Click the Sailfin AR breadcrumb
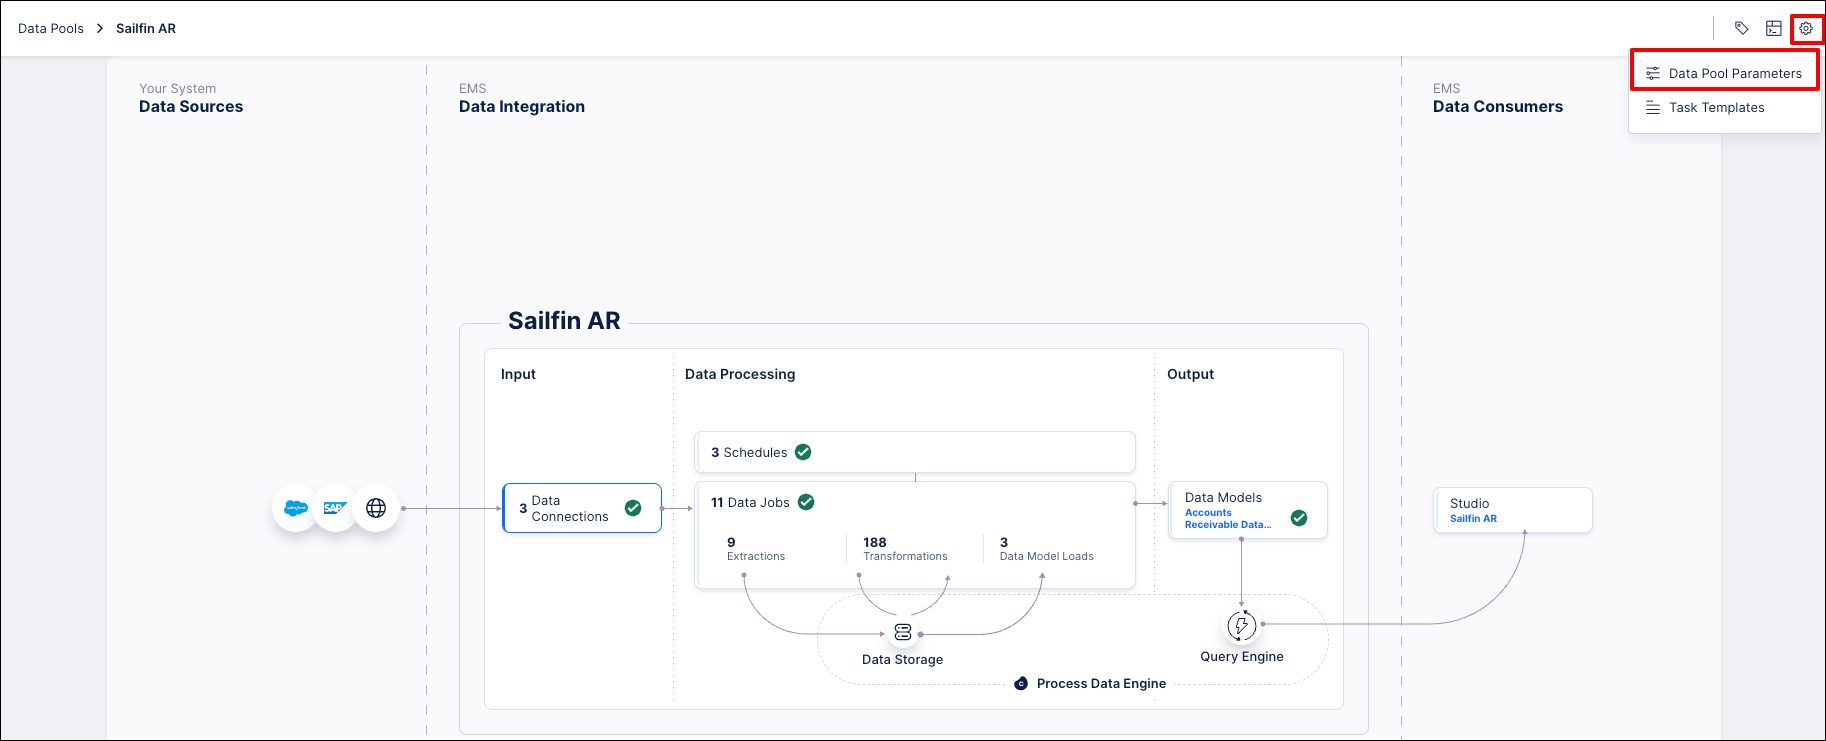This screenshot has height=741, width=1826. (146, 29)
